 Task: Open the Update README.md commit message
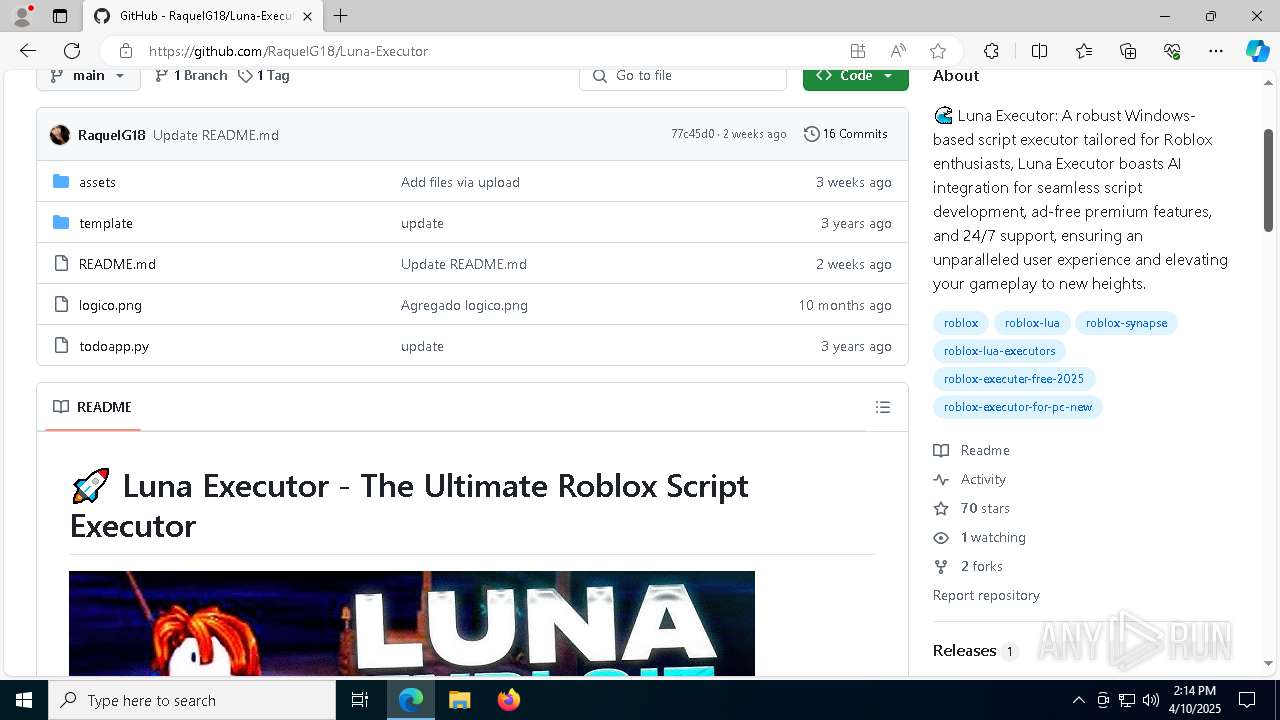[216, 135]
